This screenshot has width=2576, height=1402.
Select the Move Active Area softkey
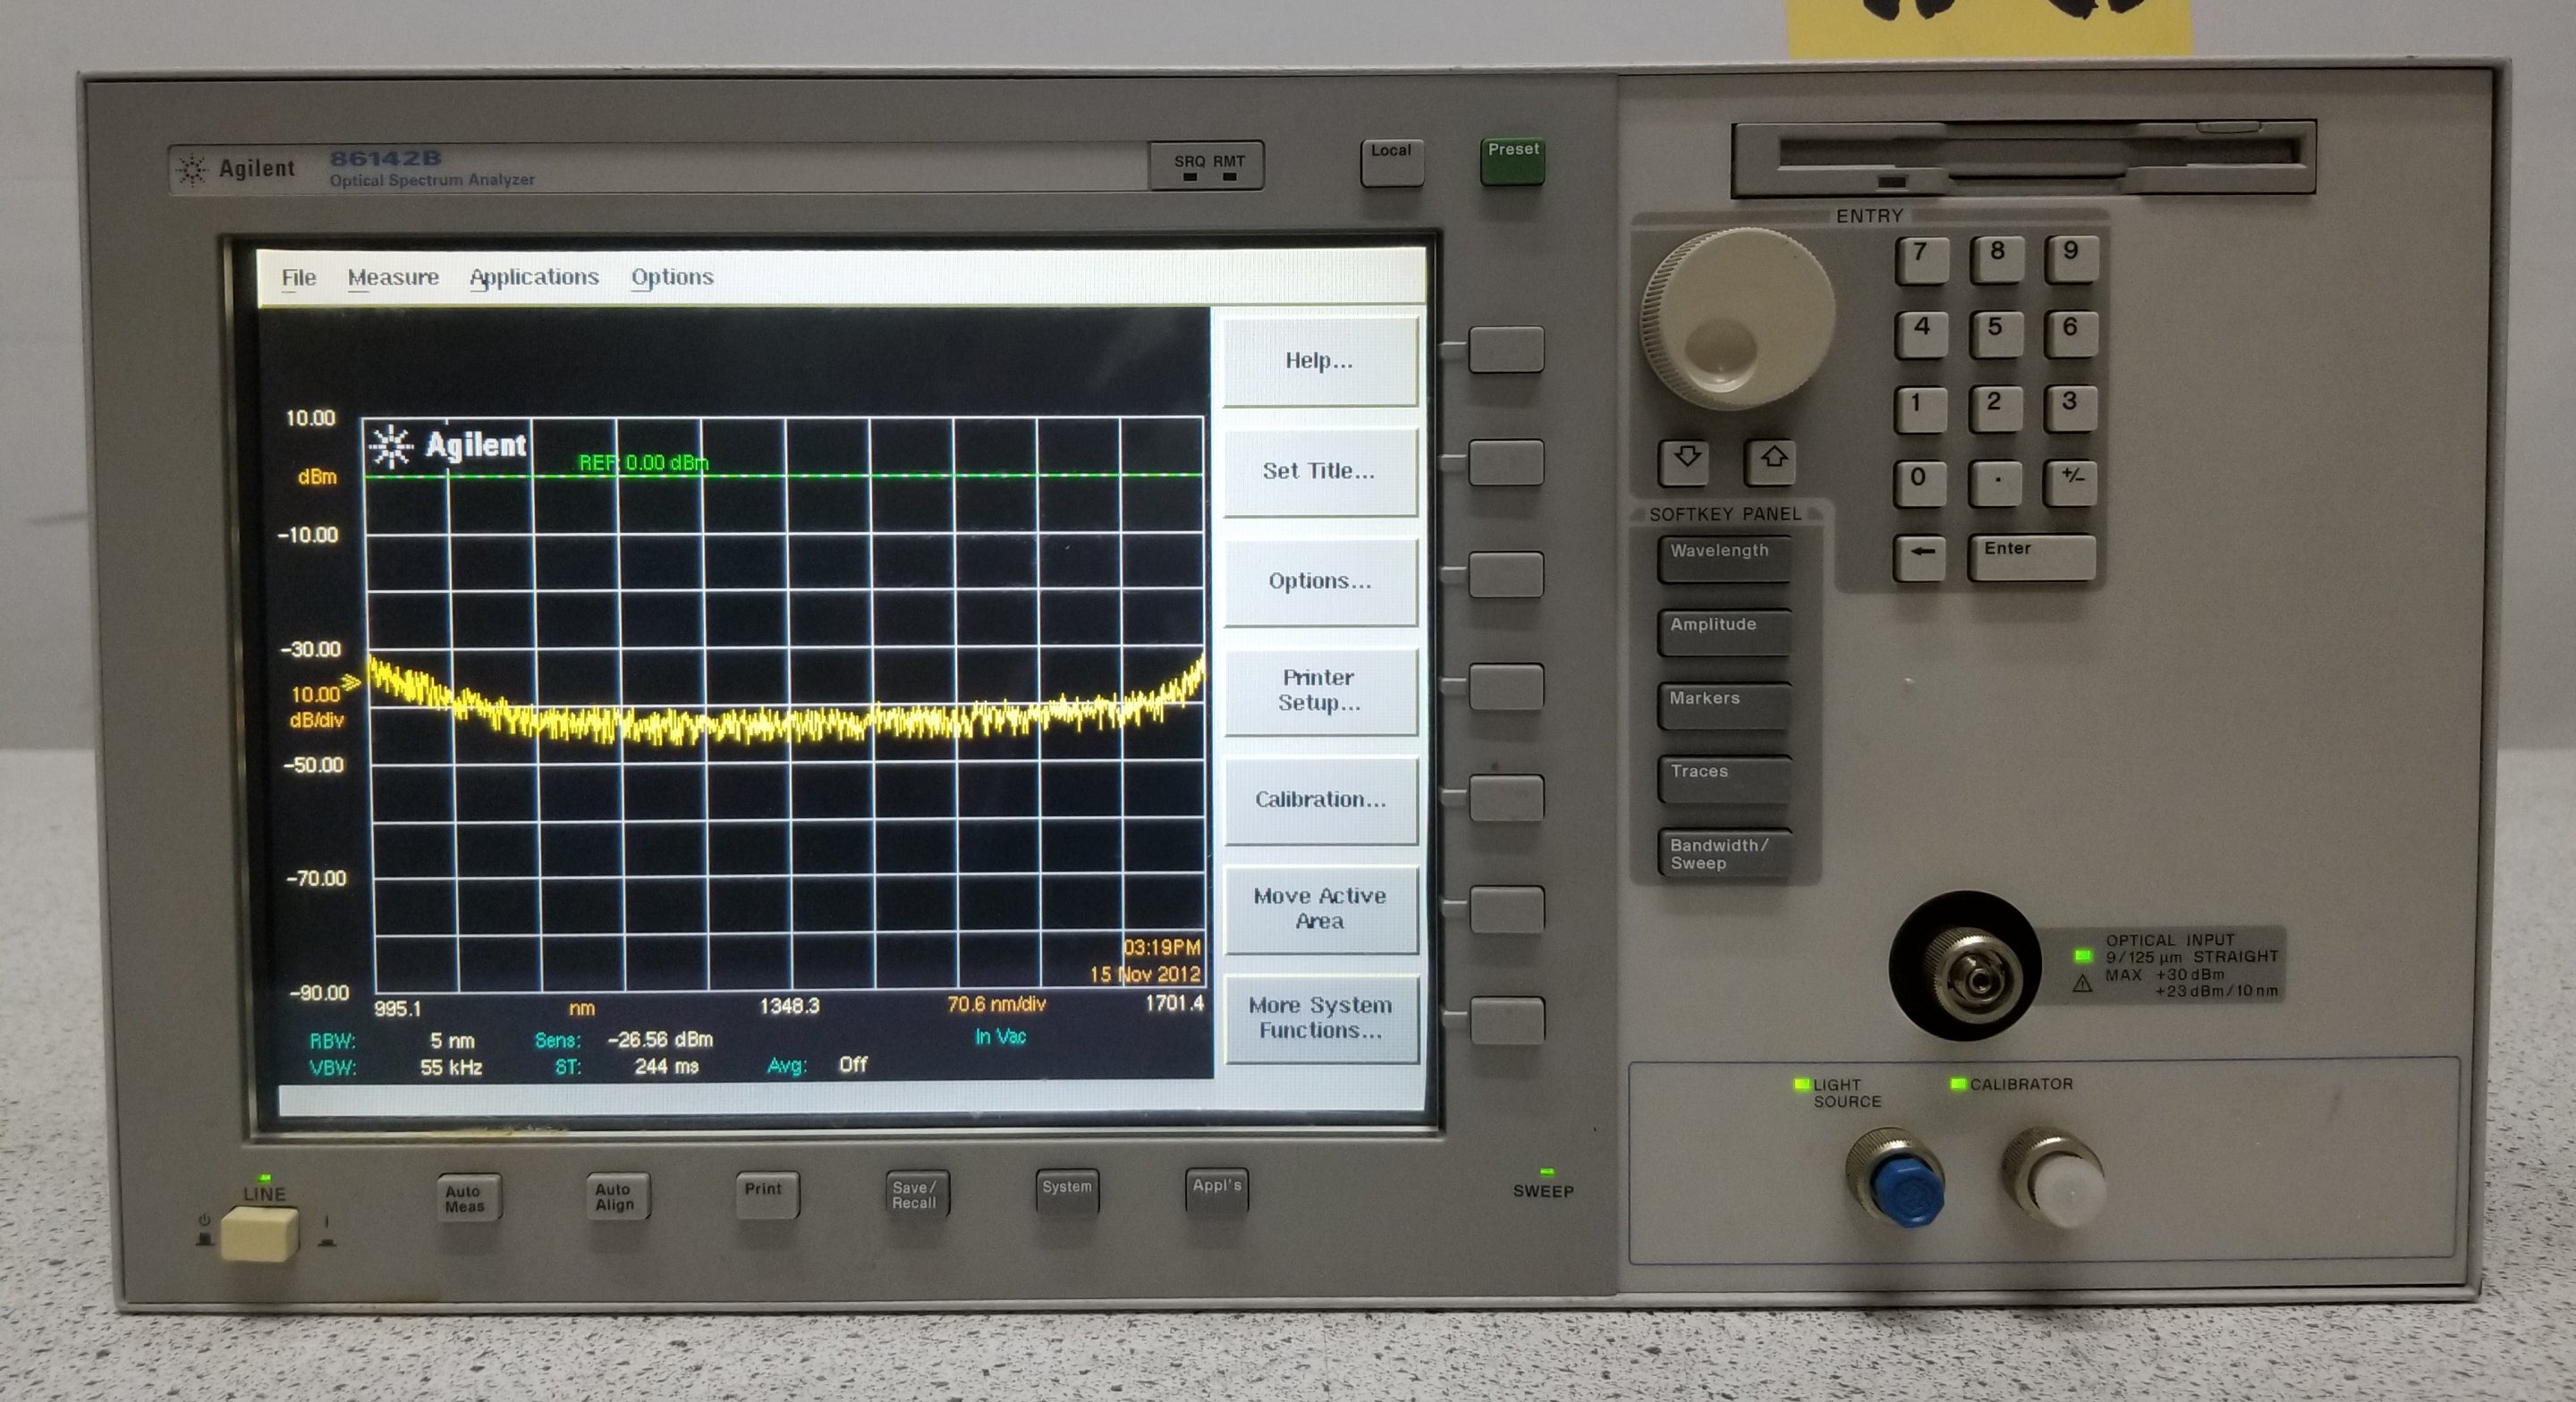[1320, 908]
